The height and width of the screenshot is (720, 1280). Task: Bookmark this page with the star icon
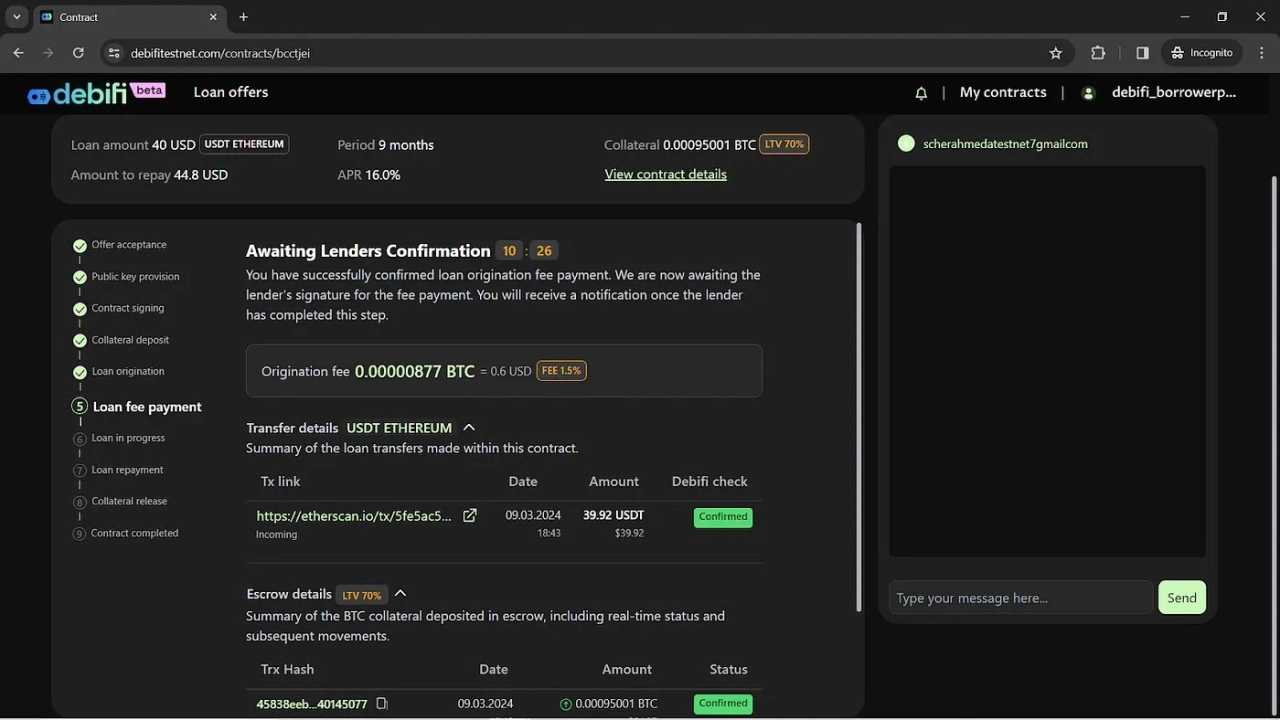[x=1055, y=53]
